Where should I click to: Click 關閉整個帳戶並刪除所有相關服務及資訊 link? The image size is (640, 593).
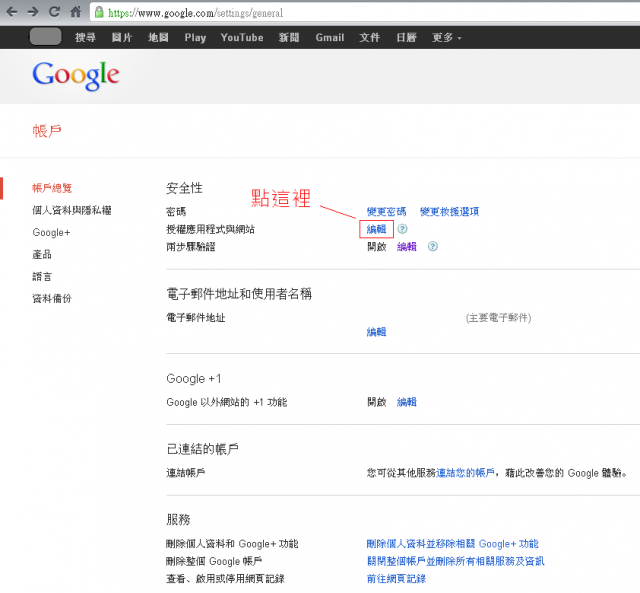[x=455, y=561]
